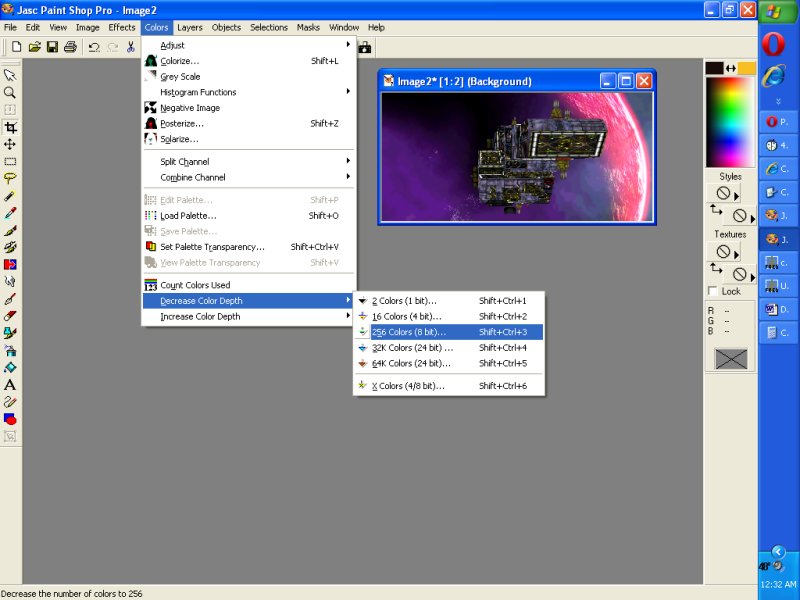Viewport: 800px width, 600px height.
Task: Select the Text tool
Action: pos(10,385)
